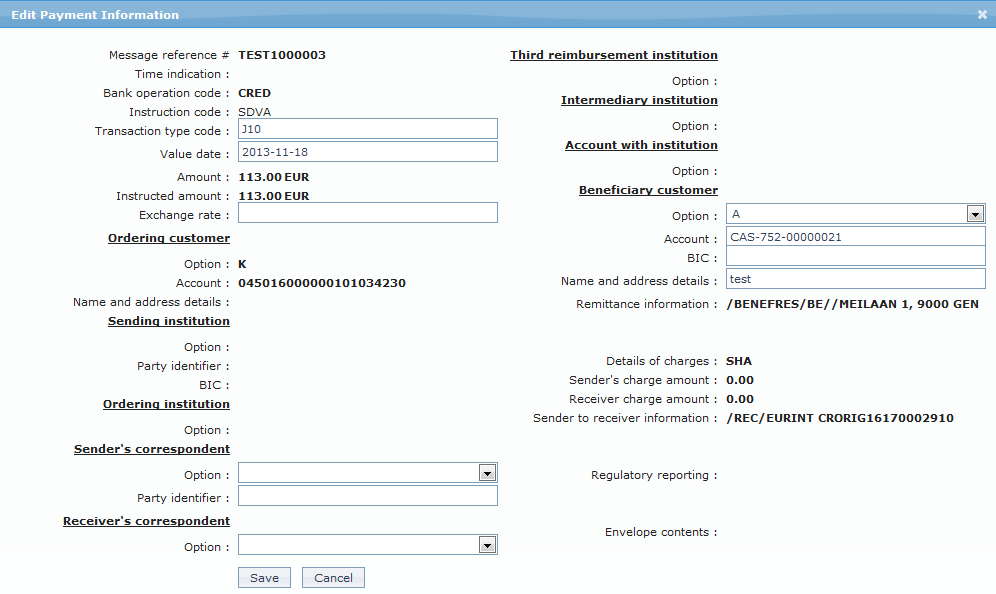The image size is (996, 594).
Task: Click the empty Exchange rate field
Action: point(367,212)
